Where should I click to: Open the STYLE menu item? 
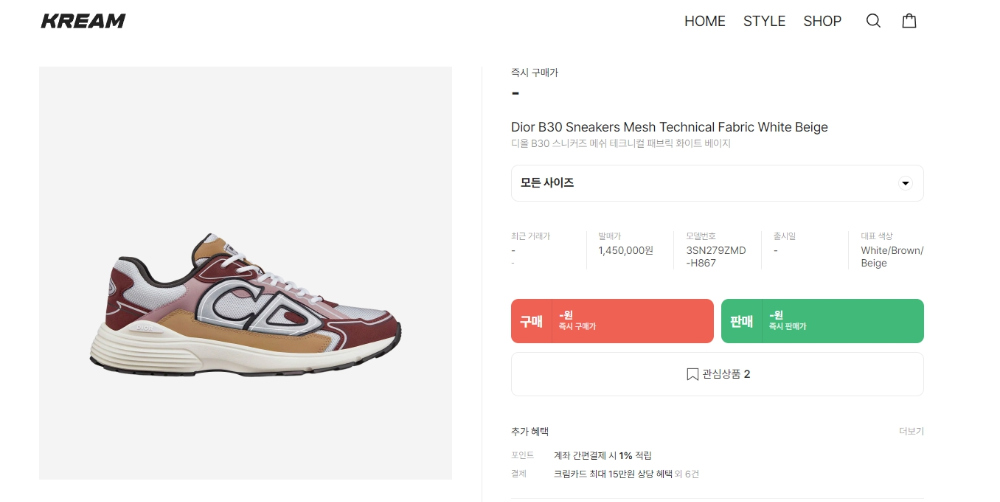[764, 21]
